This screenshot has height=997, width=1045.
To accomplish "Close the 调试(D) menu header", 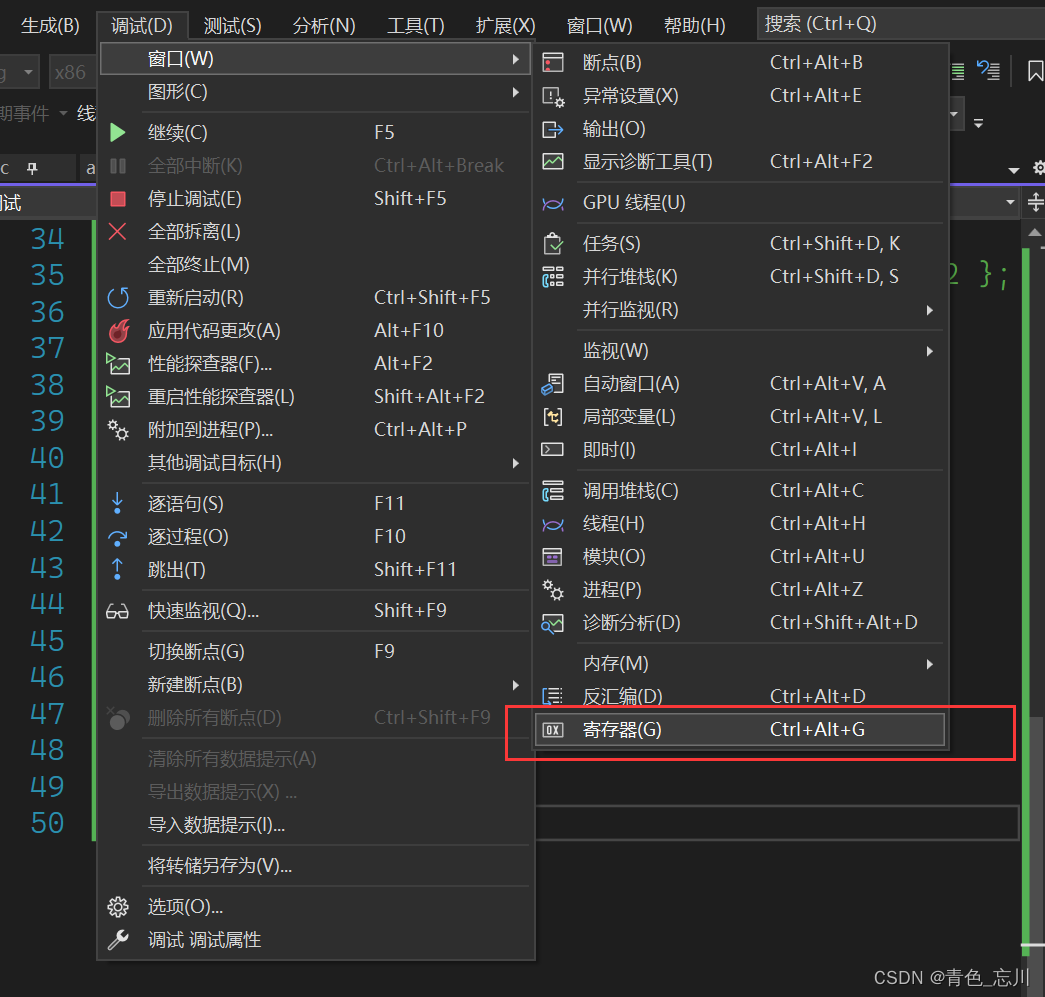I will [x=142, y=26].
